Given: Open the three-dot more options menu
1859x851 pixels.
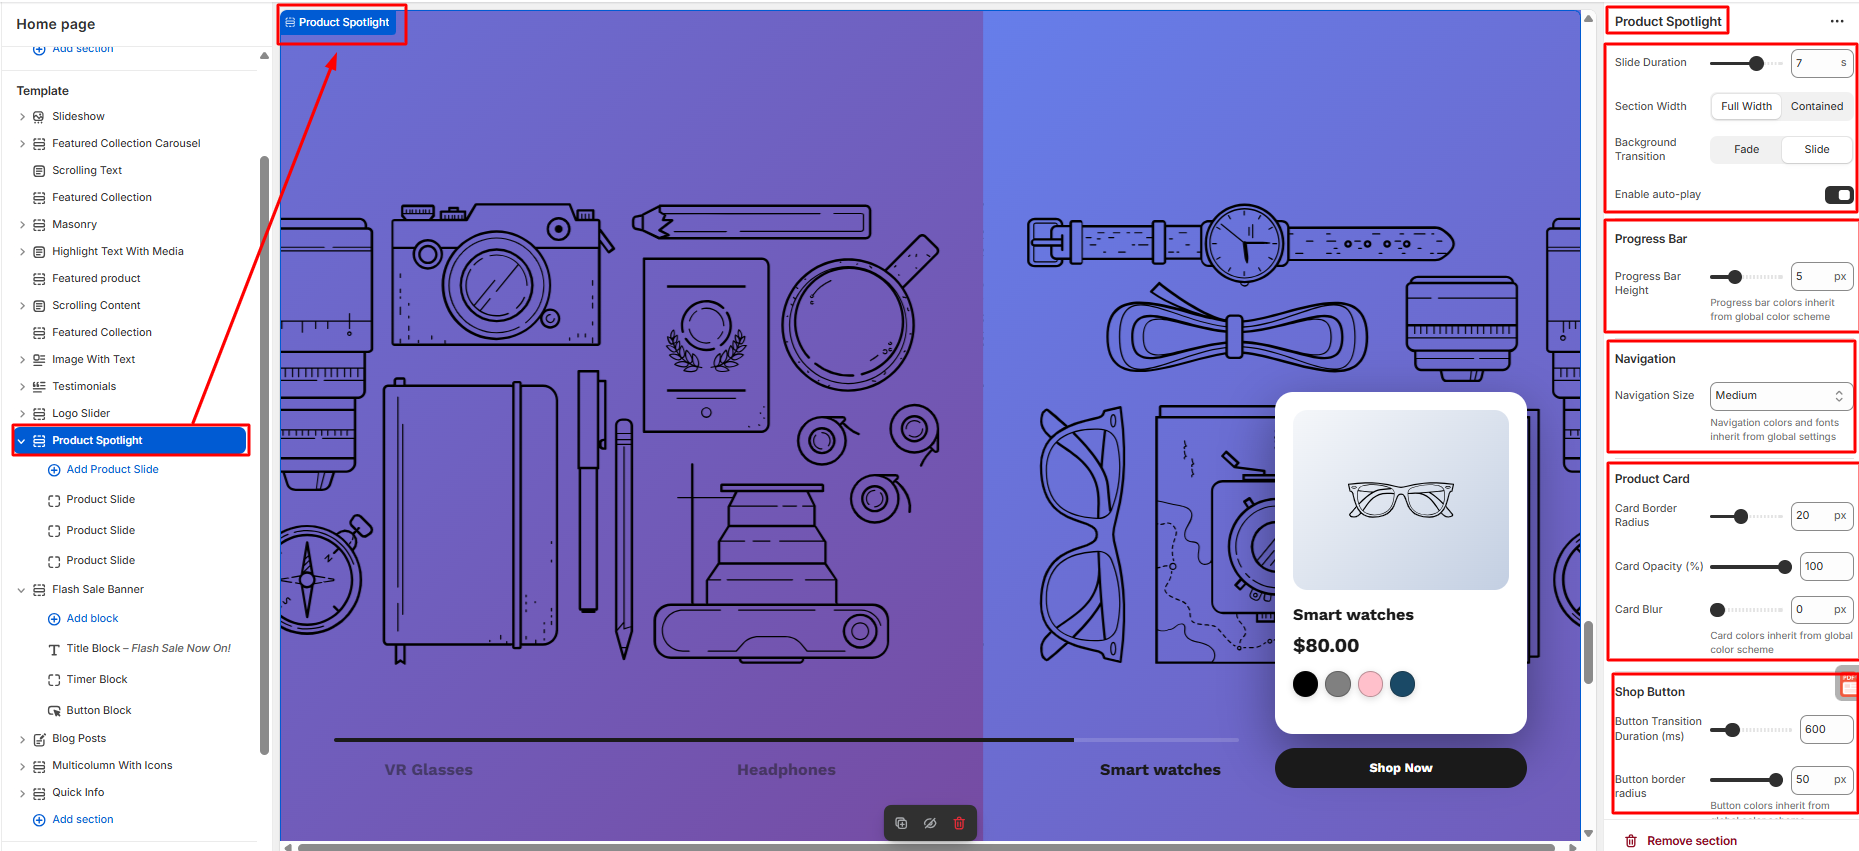Looking at the screenshot, I should click(x=1836, y=21).
